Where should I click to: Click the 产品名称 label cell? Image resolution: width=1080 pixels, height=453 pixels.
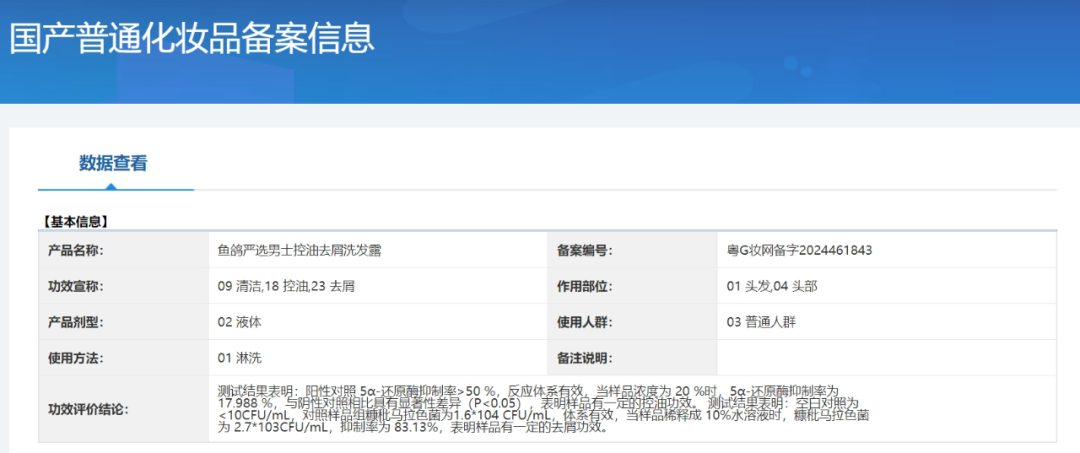click(124, 250)
